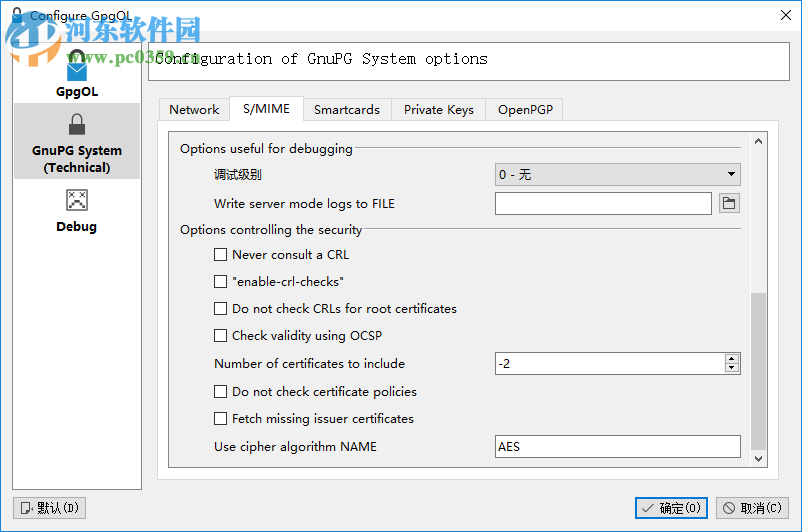Enable Never consult a CRL
Image resolution: width=802 pixels, height=532 pixels.
point(220,255)
